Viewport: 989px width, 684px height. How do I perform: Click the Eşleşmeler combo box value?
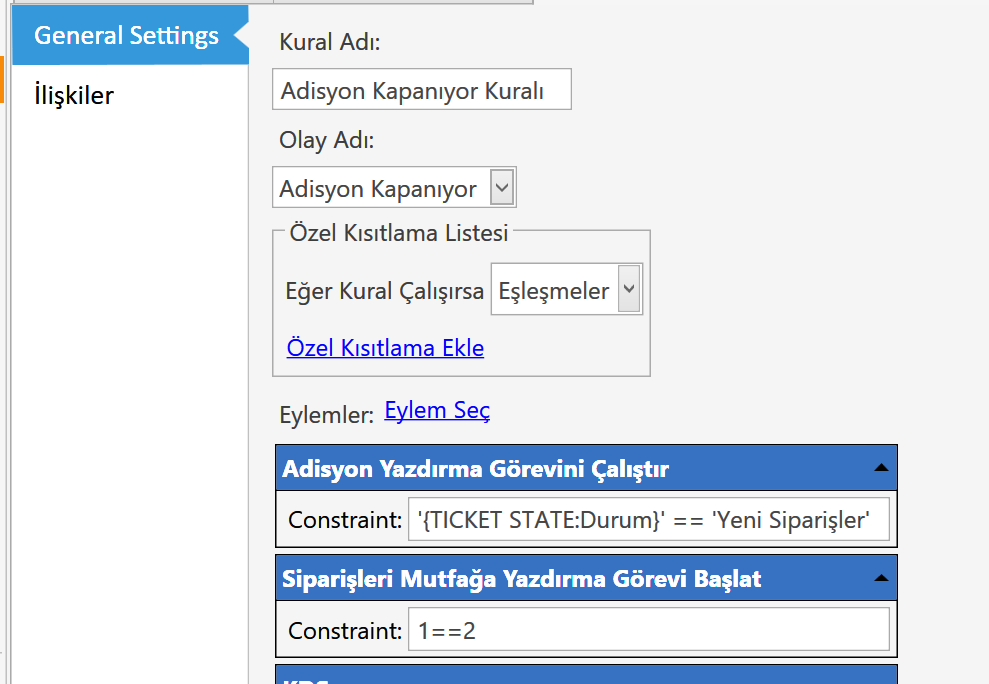click(x=554, y=291)
